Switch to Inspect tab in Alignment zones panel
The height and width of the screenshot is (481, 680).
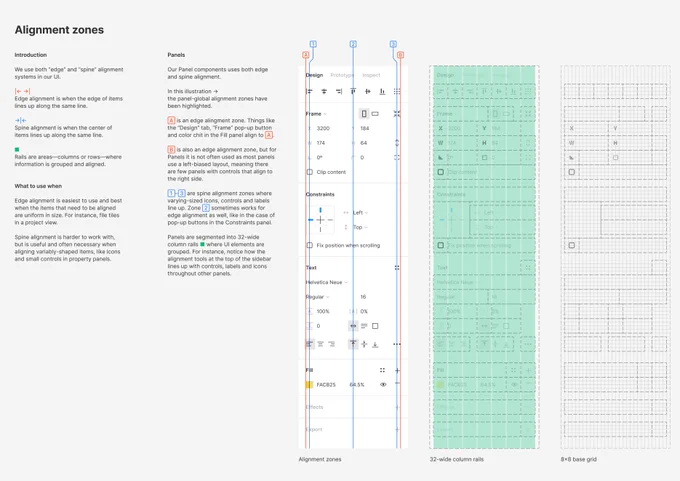pyautogui.click(x=371, y=75)
